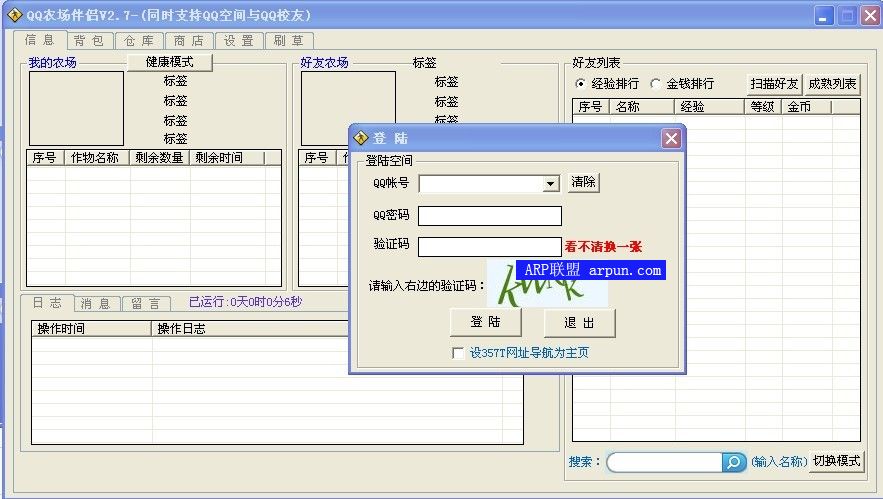Open the 仓库 tab
Image resolution: width=883 pixels, height=499 pixels.
139,41
